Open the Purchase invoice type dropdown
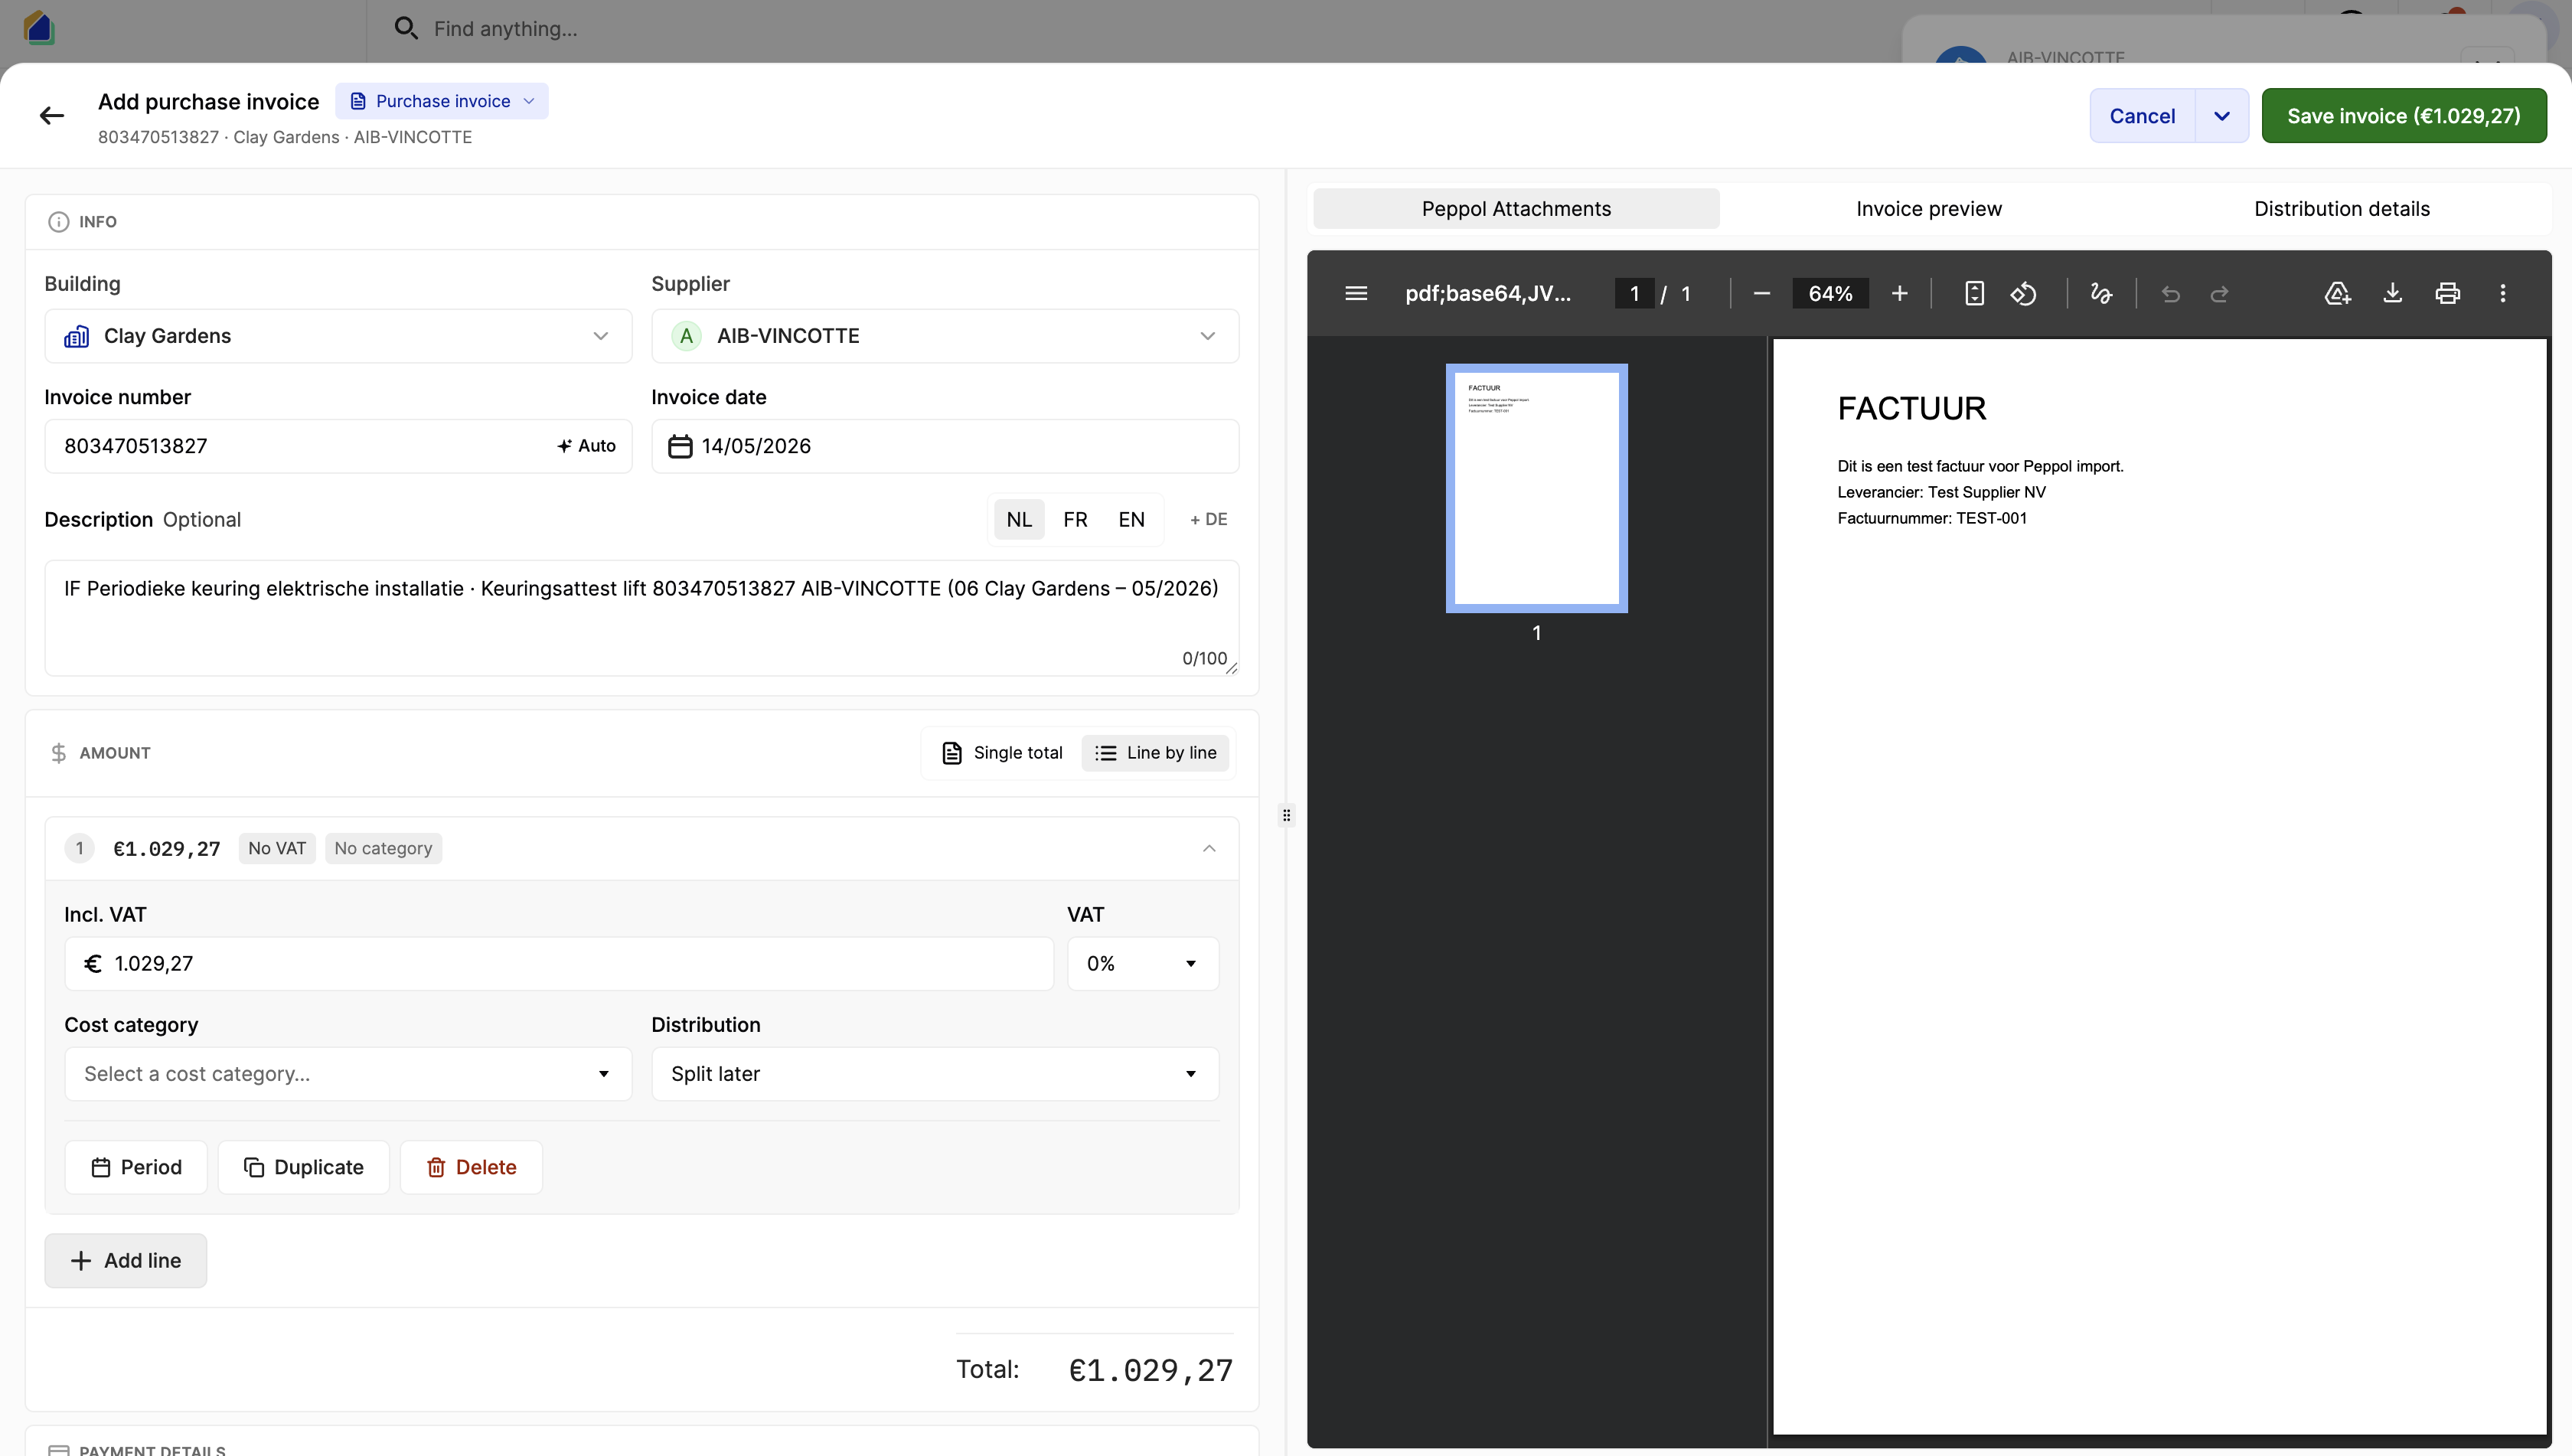The width and height of the screenshot is (2572, 1456). pyautogui.click(x=442, y=101)
